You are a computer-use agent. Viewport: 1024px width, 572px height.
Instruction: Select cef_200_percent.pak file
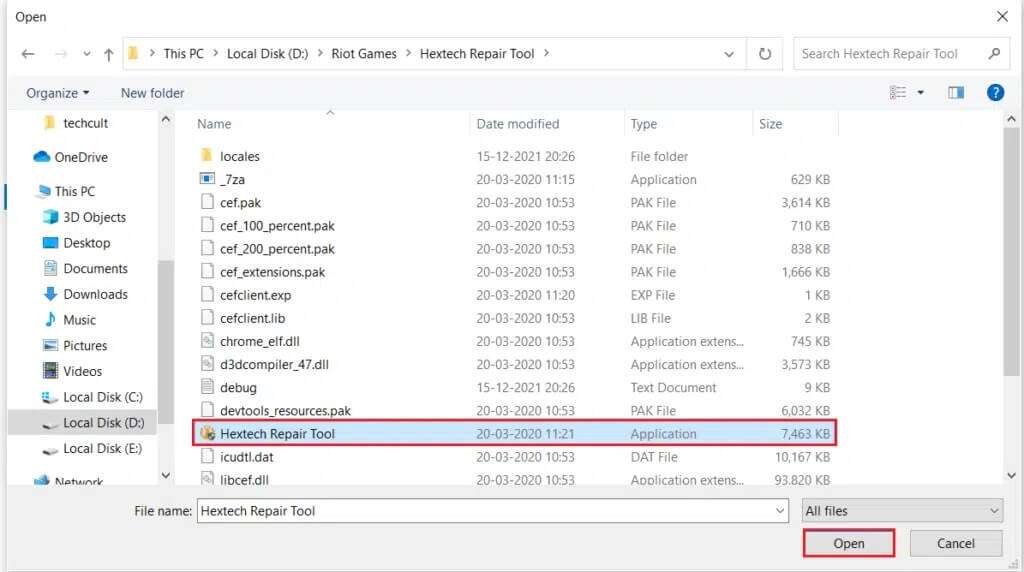click(x=277, y=249)
